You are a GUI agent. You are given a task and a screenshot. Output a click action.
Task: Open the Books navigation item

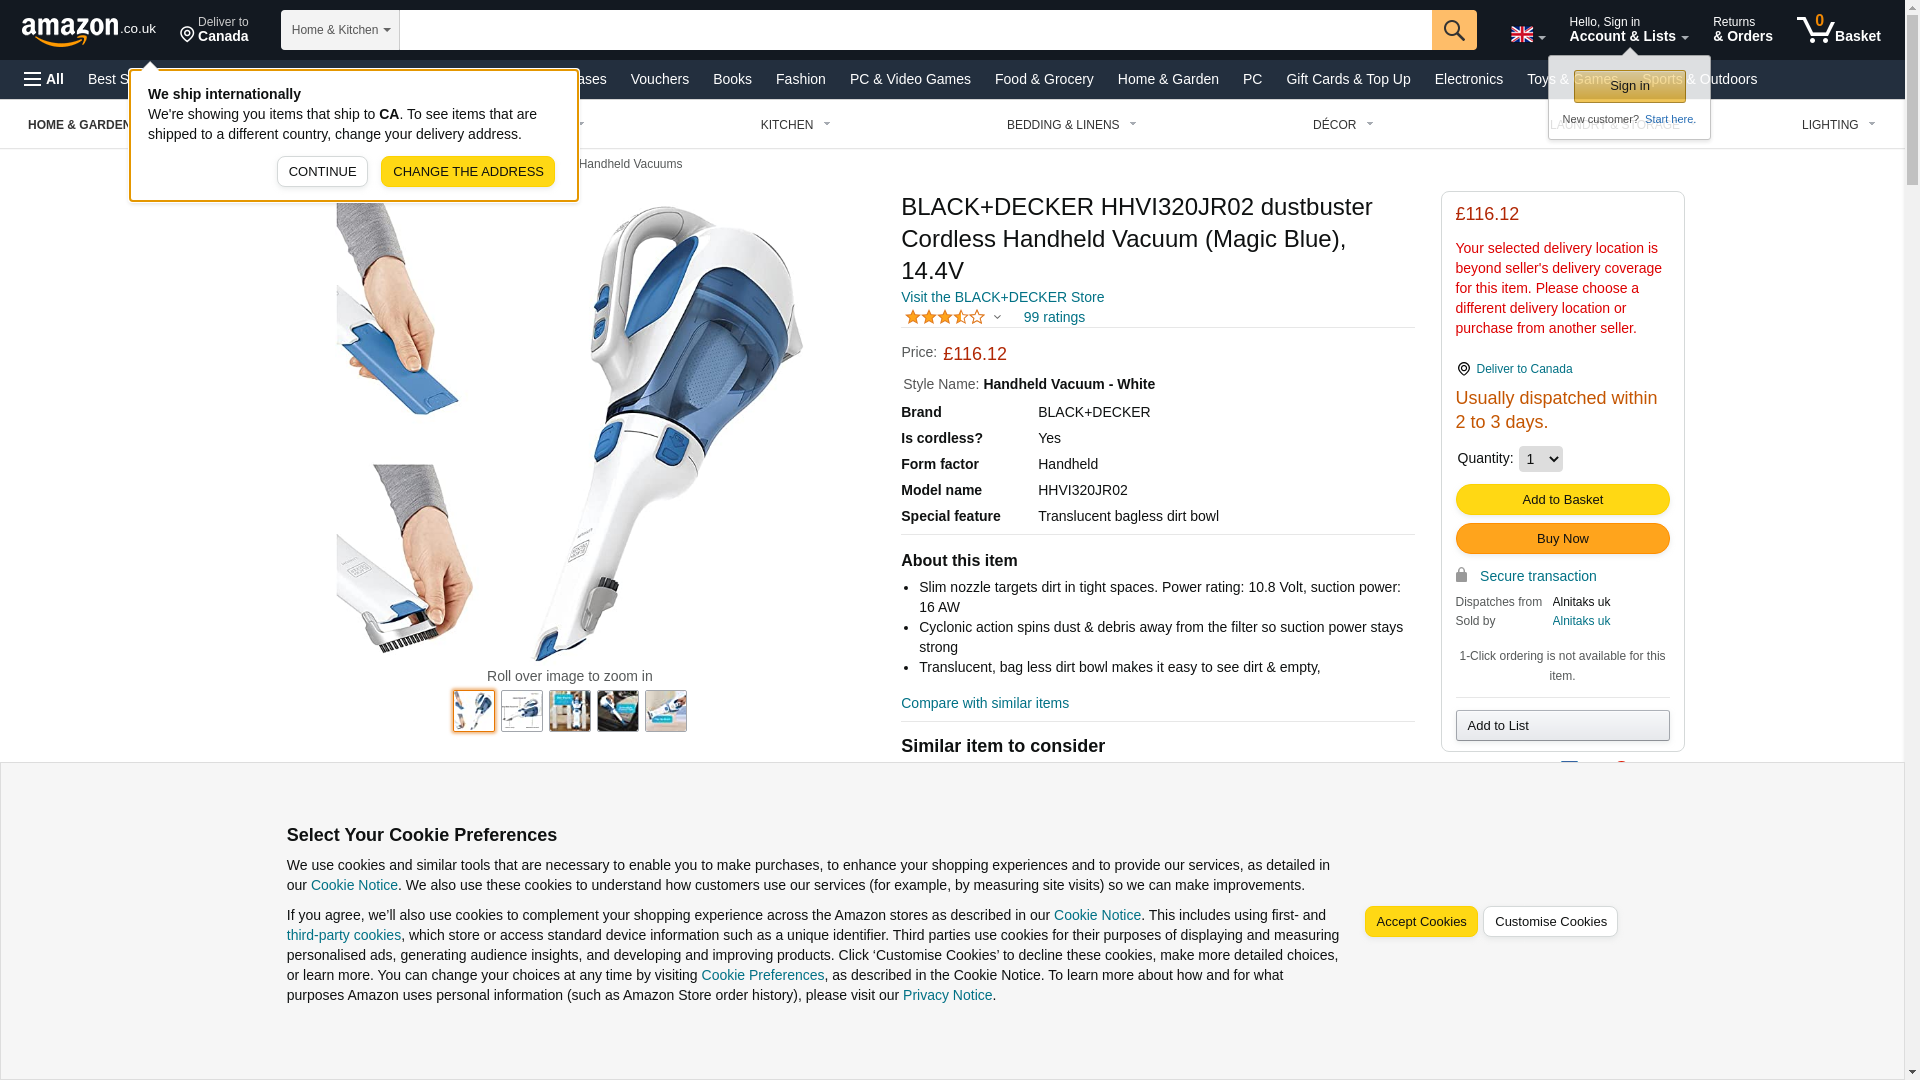pos(732,79)
